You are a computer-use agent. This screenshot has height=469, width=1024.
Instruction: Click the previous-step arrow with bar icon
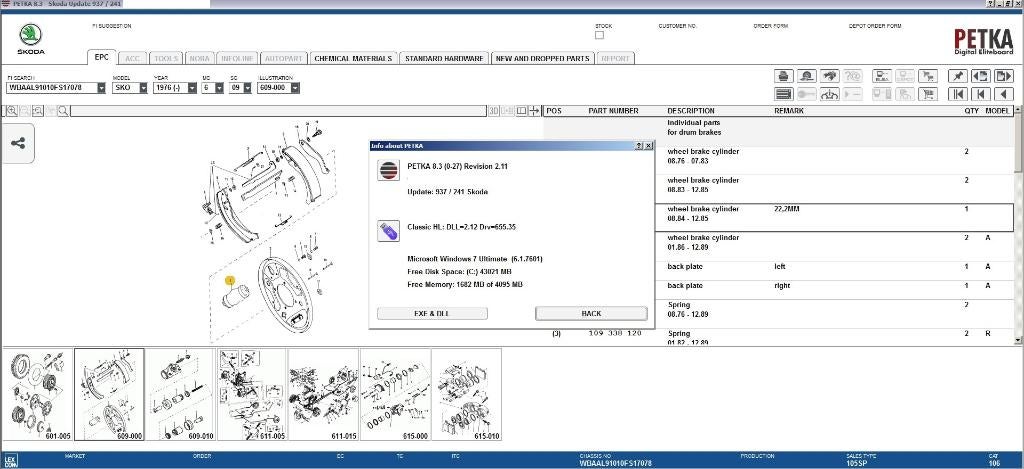point(981,94)
